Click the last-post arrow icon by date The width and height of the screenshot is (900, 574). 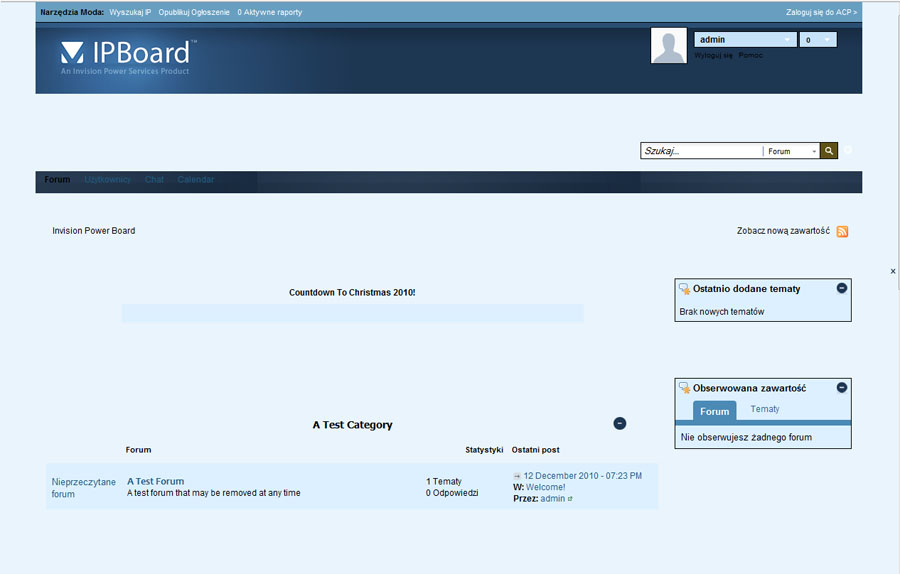coord(517,476)
